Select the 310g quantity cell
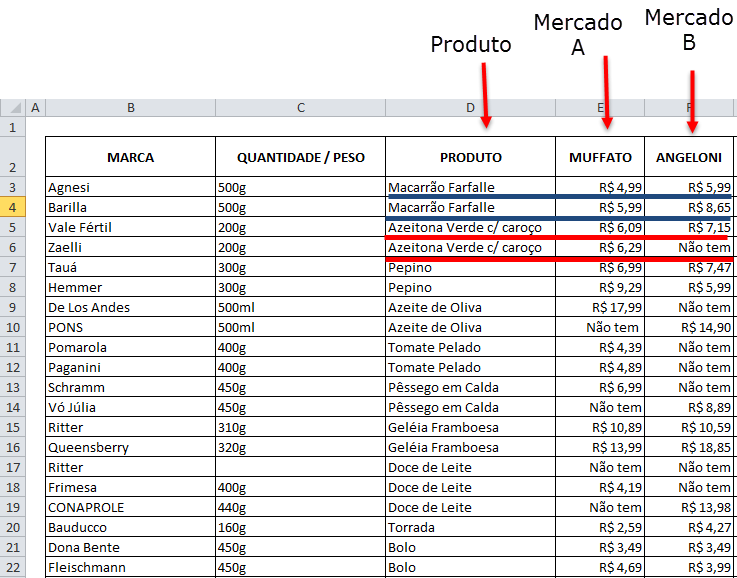Screen dimensions: 737x578 point(300,427)
